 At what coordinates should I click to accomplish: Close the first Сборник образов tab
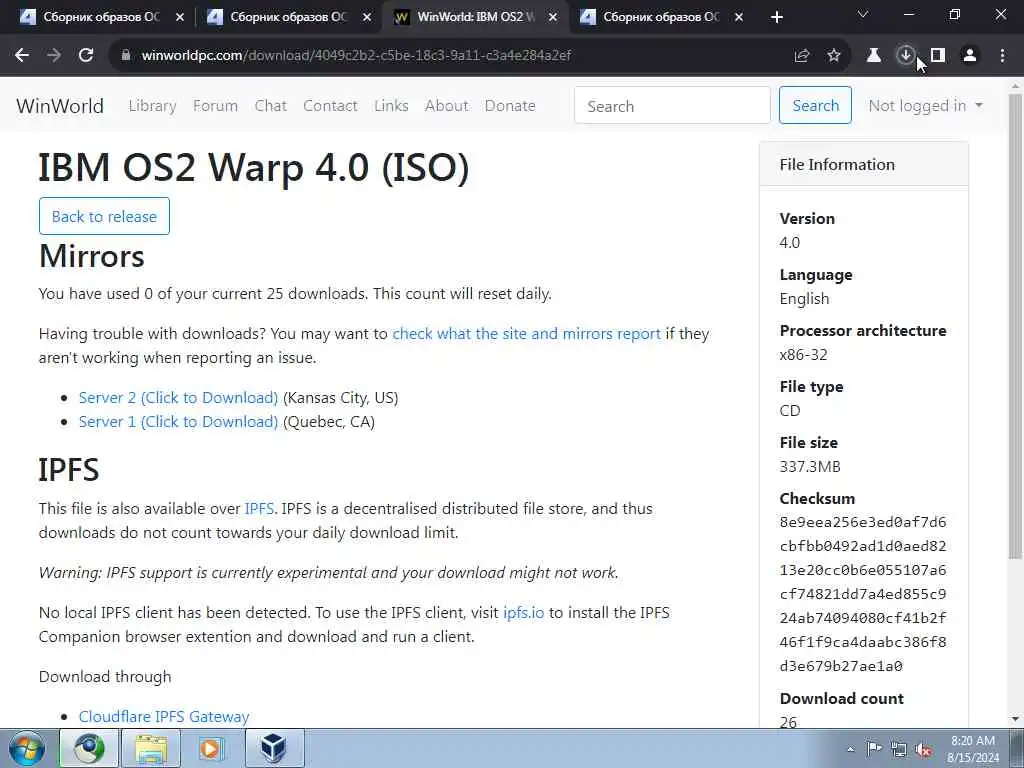(x=180, y=17)
